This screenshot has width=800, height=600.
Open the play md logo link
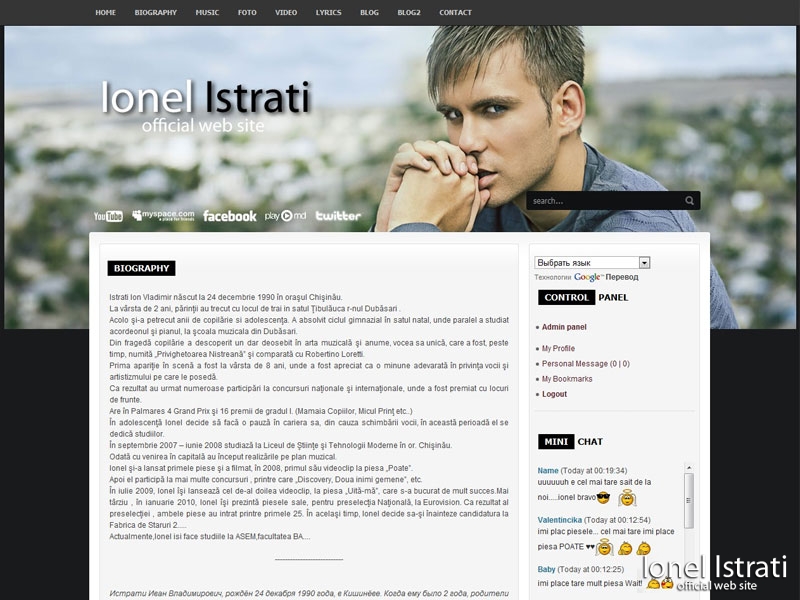click(x=285, y=216)
